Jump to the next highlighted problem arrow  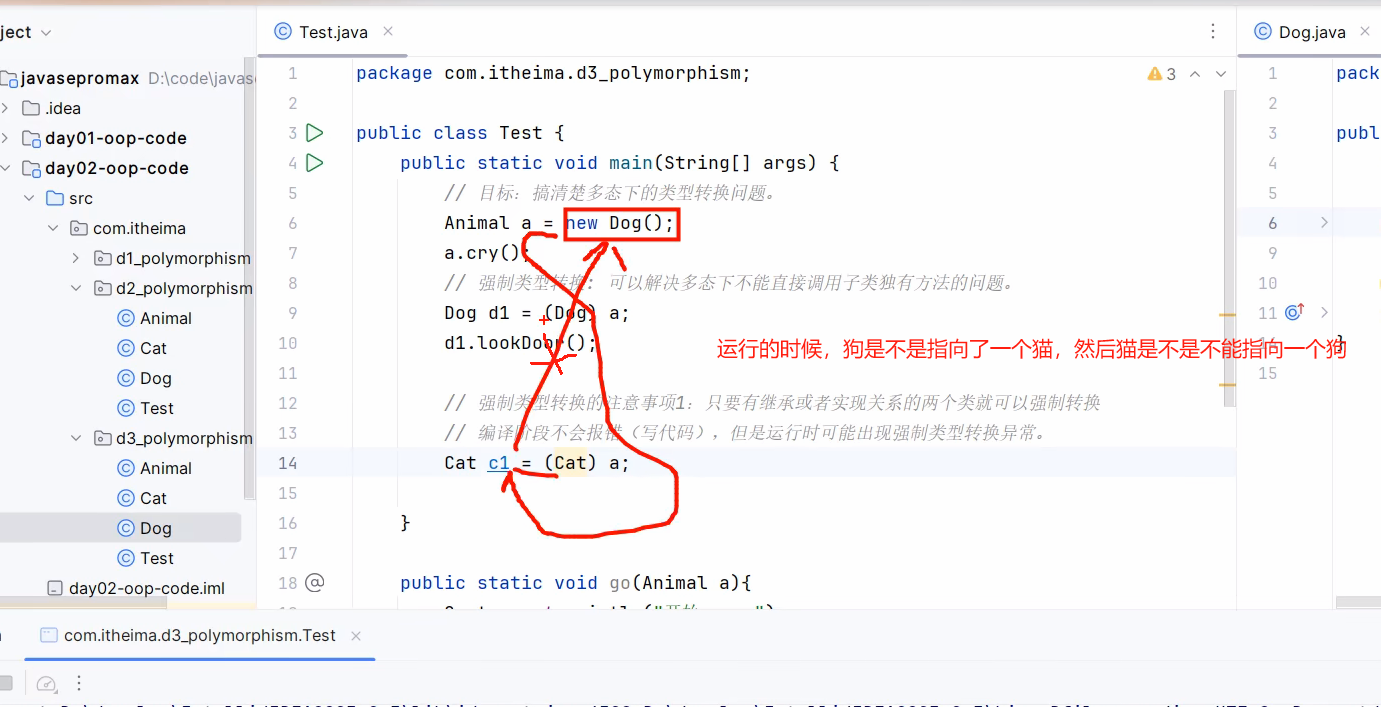(1221, 74)
